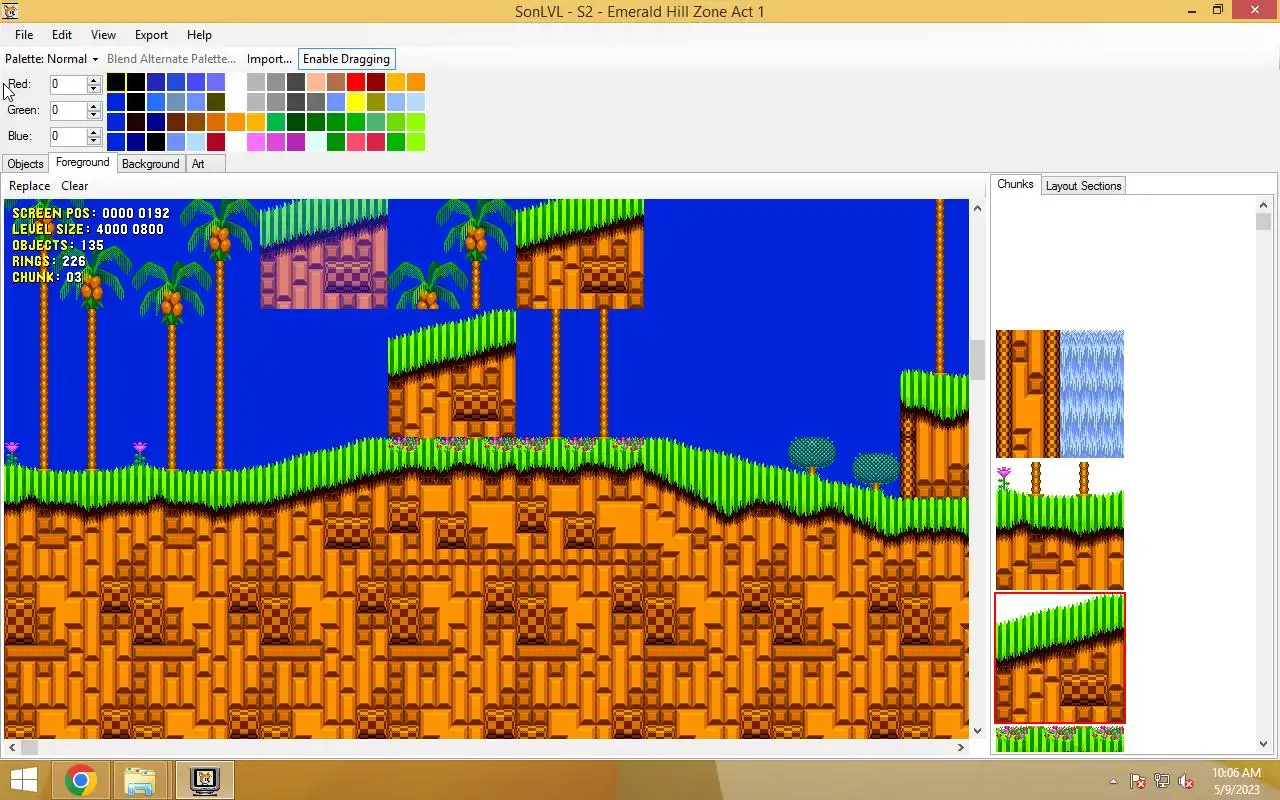Decrease the Red value with down arrow
The width and height of the screenshot is (1280, 800).
[94, 89]
